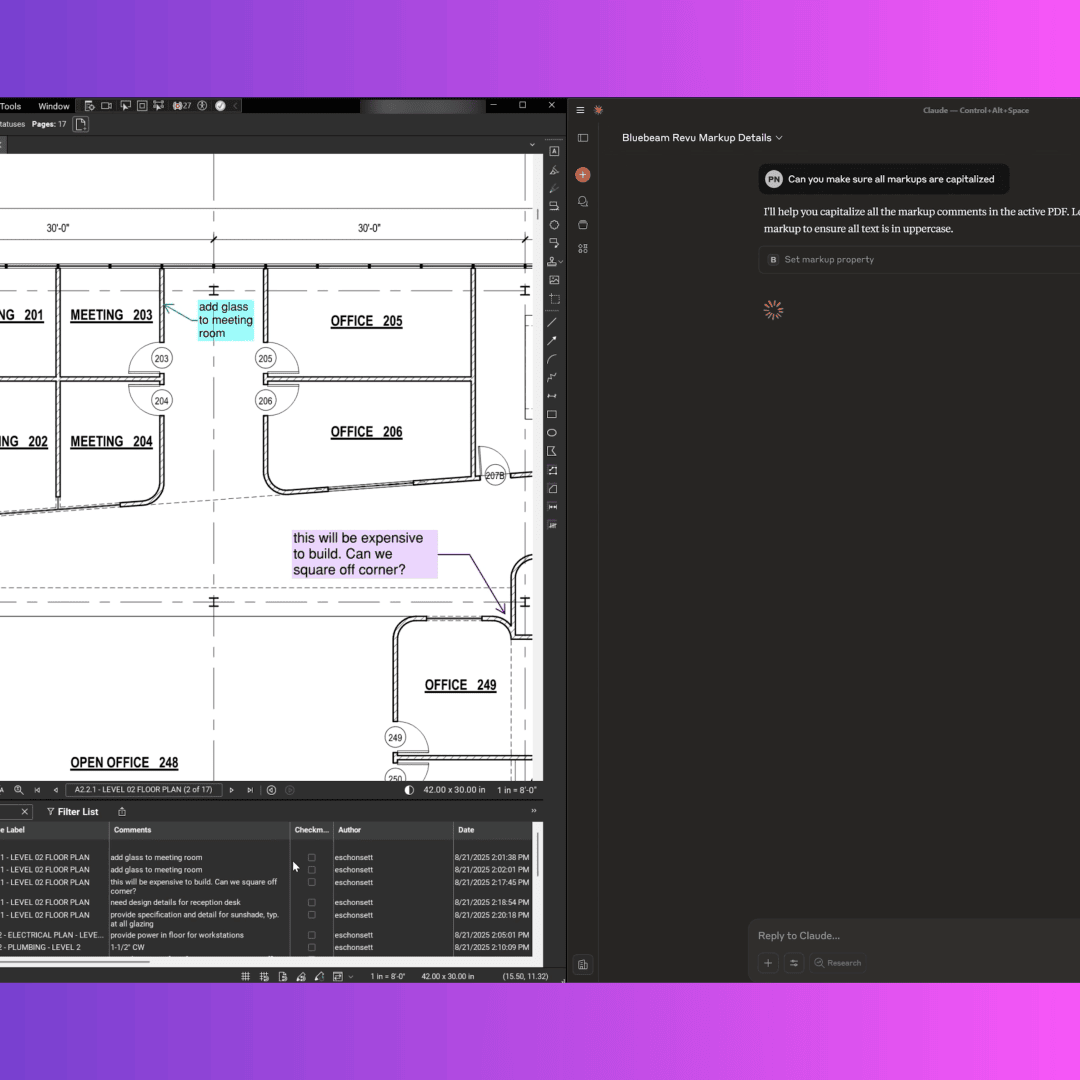Click the Text Box tool icon
The width and height of the screenshot is (1080, 1080).
(x=554, y=151)
